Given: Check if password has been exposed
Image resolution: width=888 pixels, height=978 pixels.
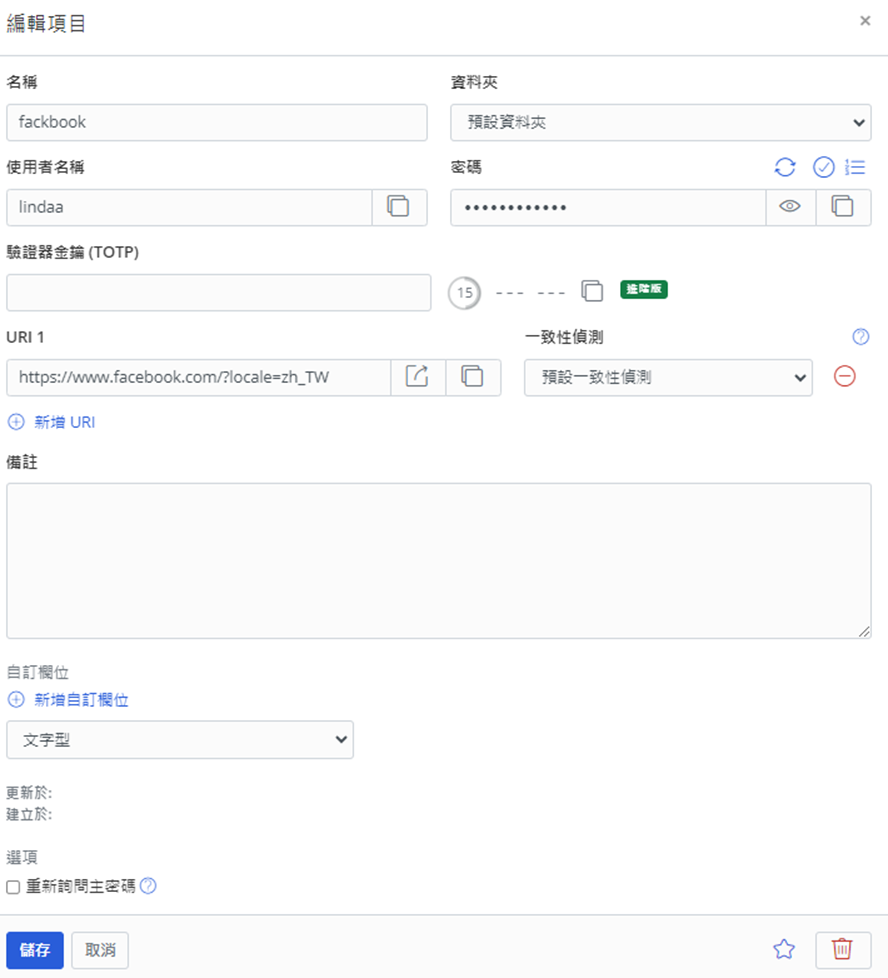Looking at the screenshot, I should pyautogui.click(x=823, y=167).
